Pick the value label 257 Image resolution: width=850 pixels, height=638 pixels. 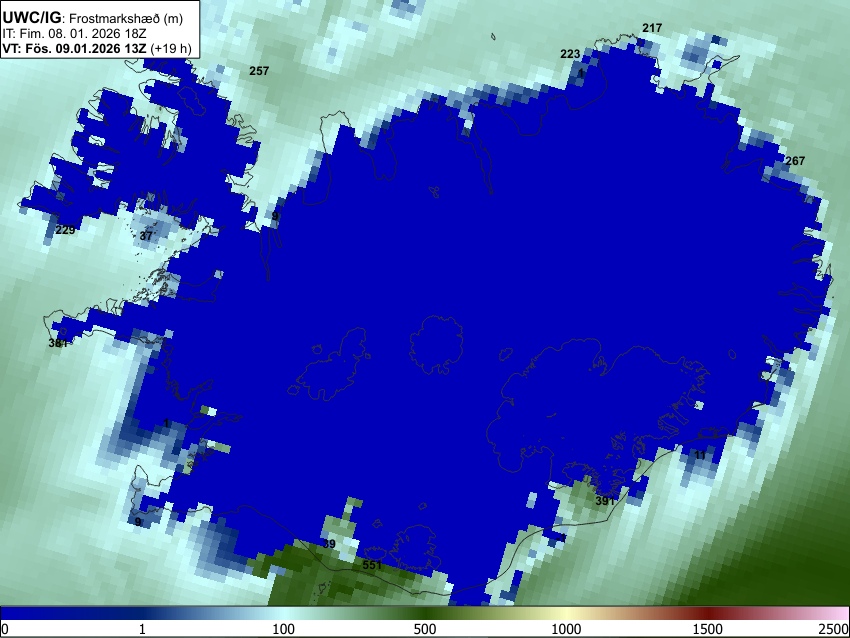pos(259,70)
